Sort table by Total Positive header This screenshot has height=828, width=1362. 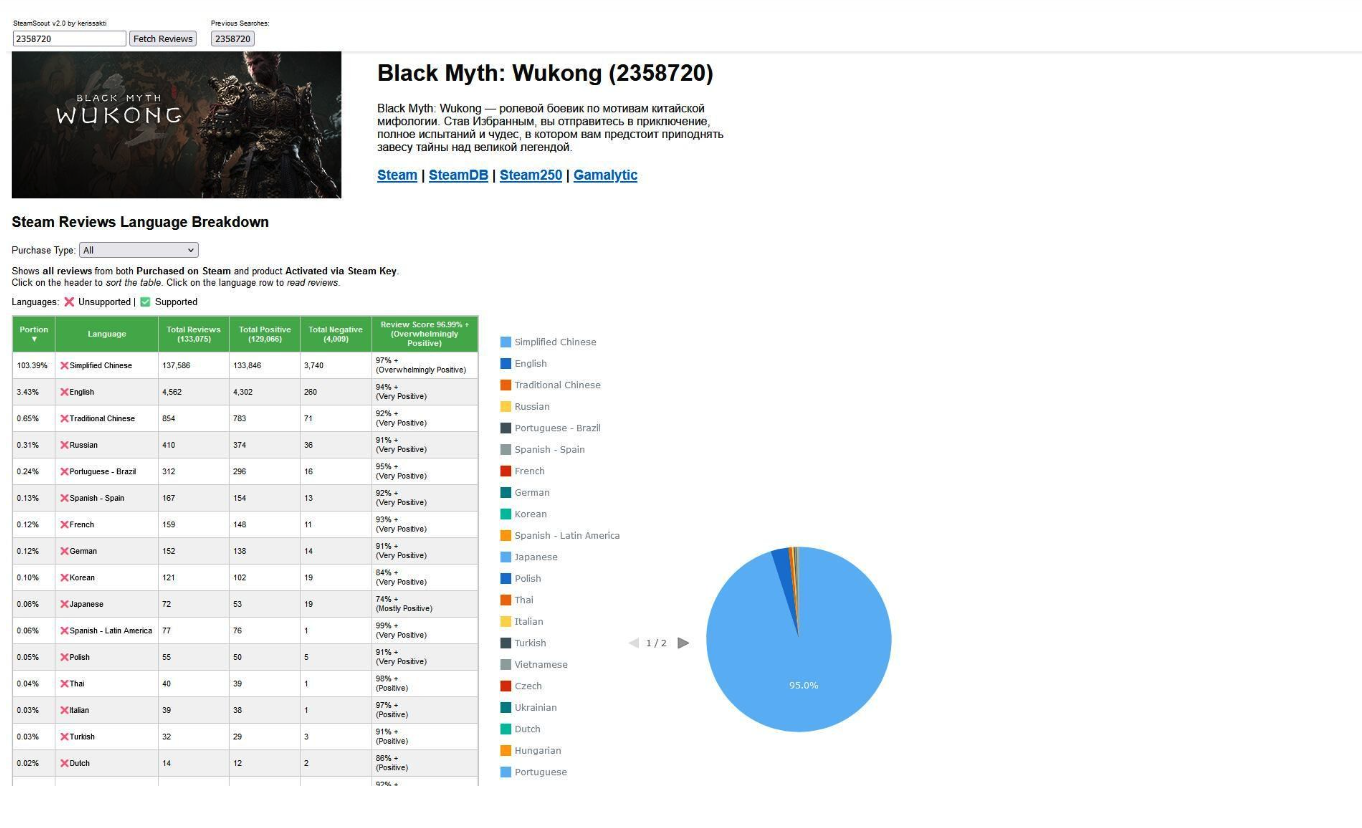click(265, 334)
